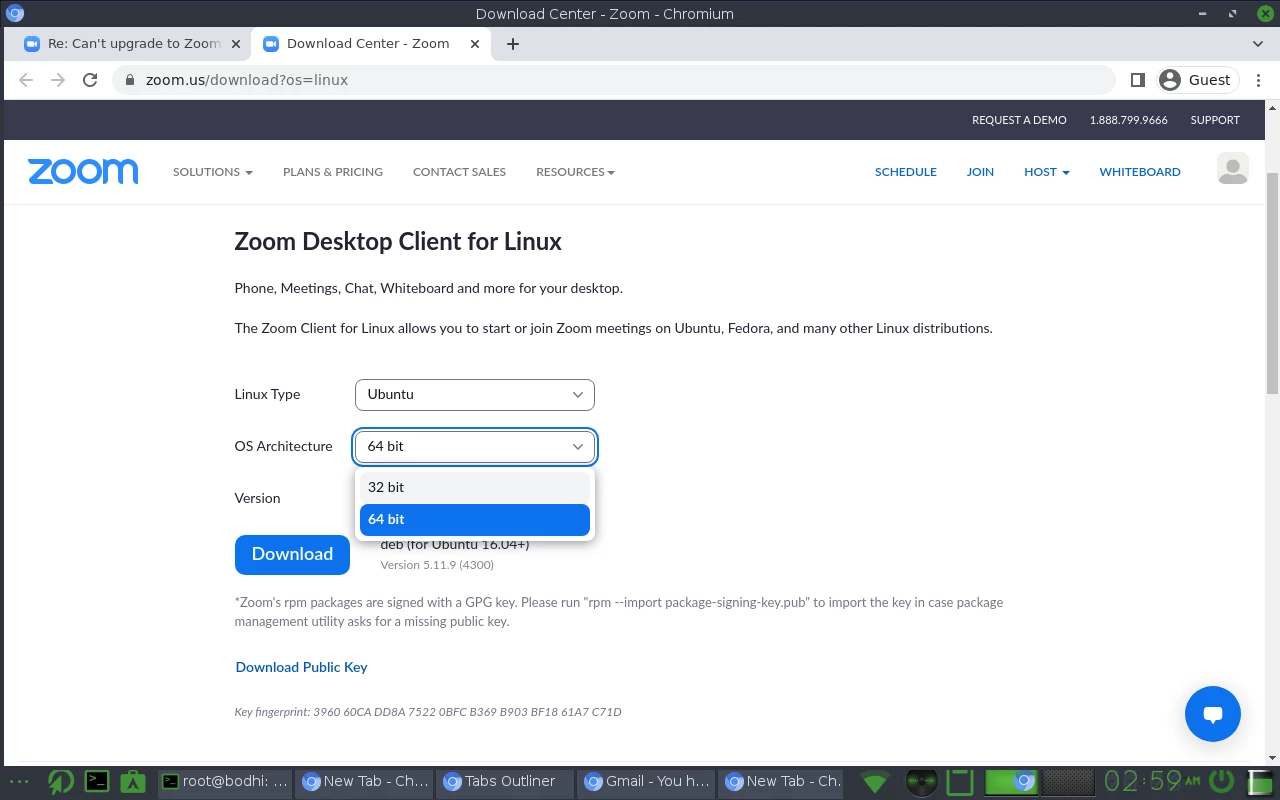Image resolution: width=1280 pixels, height=800 pixels.
Task: Click the page vertical scrollbar
Action: (1272, 282)
